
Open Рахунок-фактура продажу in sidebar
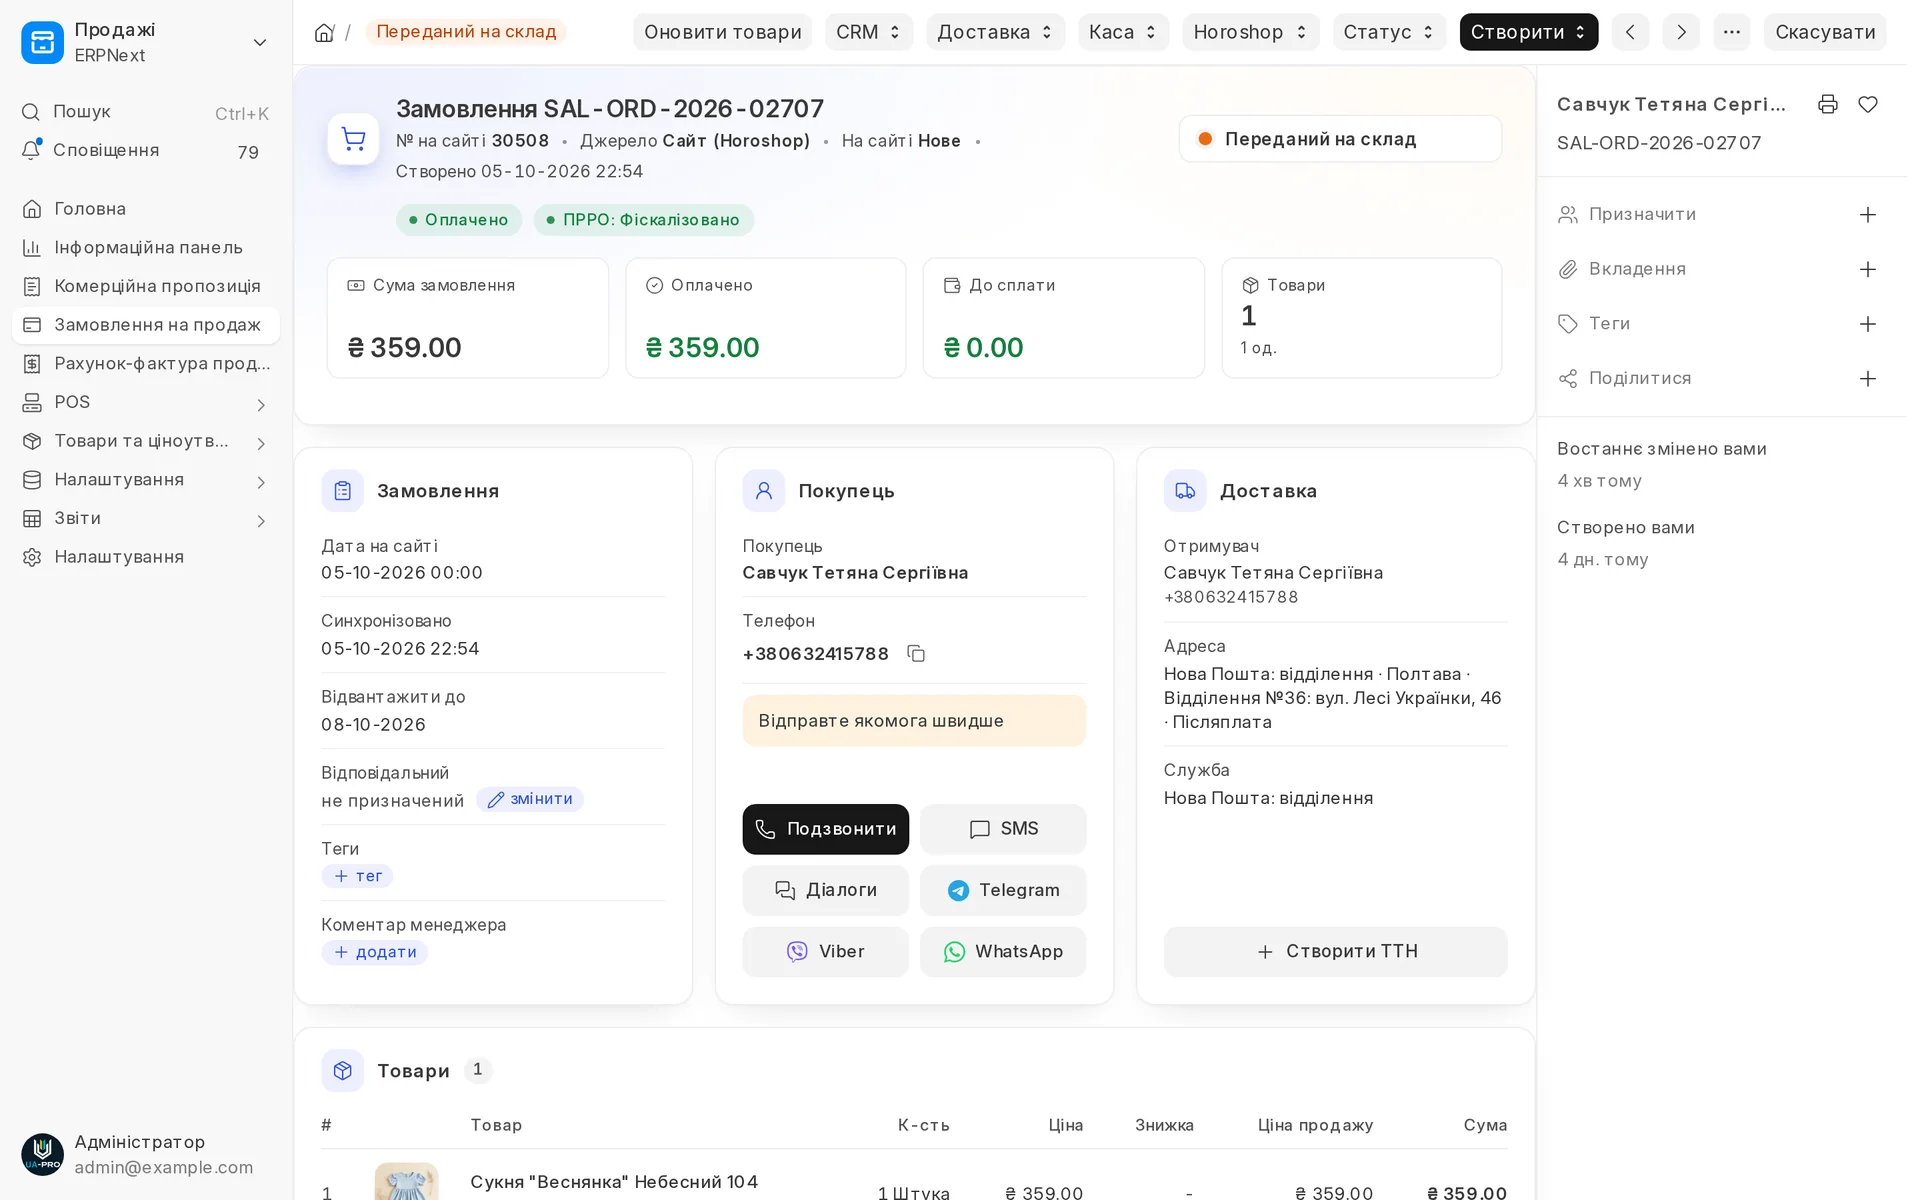146,364
